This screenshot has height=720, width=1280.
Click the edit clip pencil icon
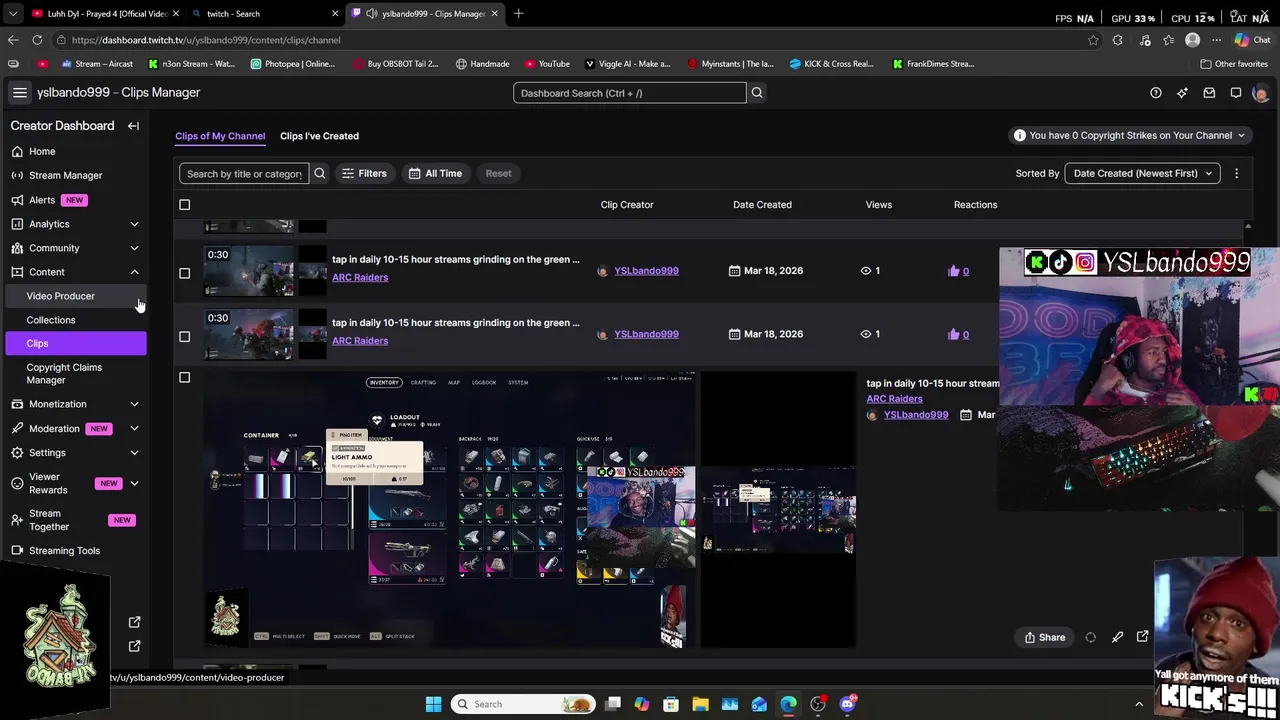(x=1117, y=637)
